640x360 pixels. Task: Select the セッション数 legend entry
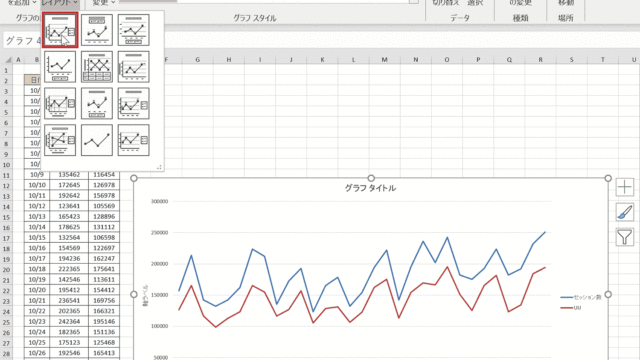tap(581, 297)
